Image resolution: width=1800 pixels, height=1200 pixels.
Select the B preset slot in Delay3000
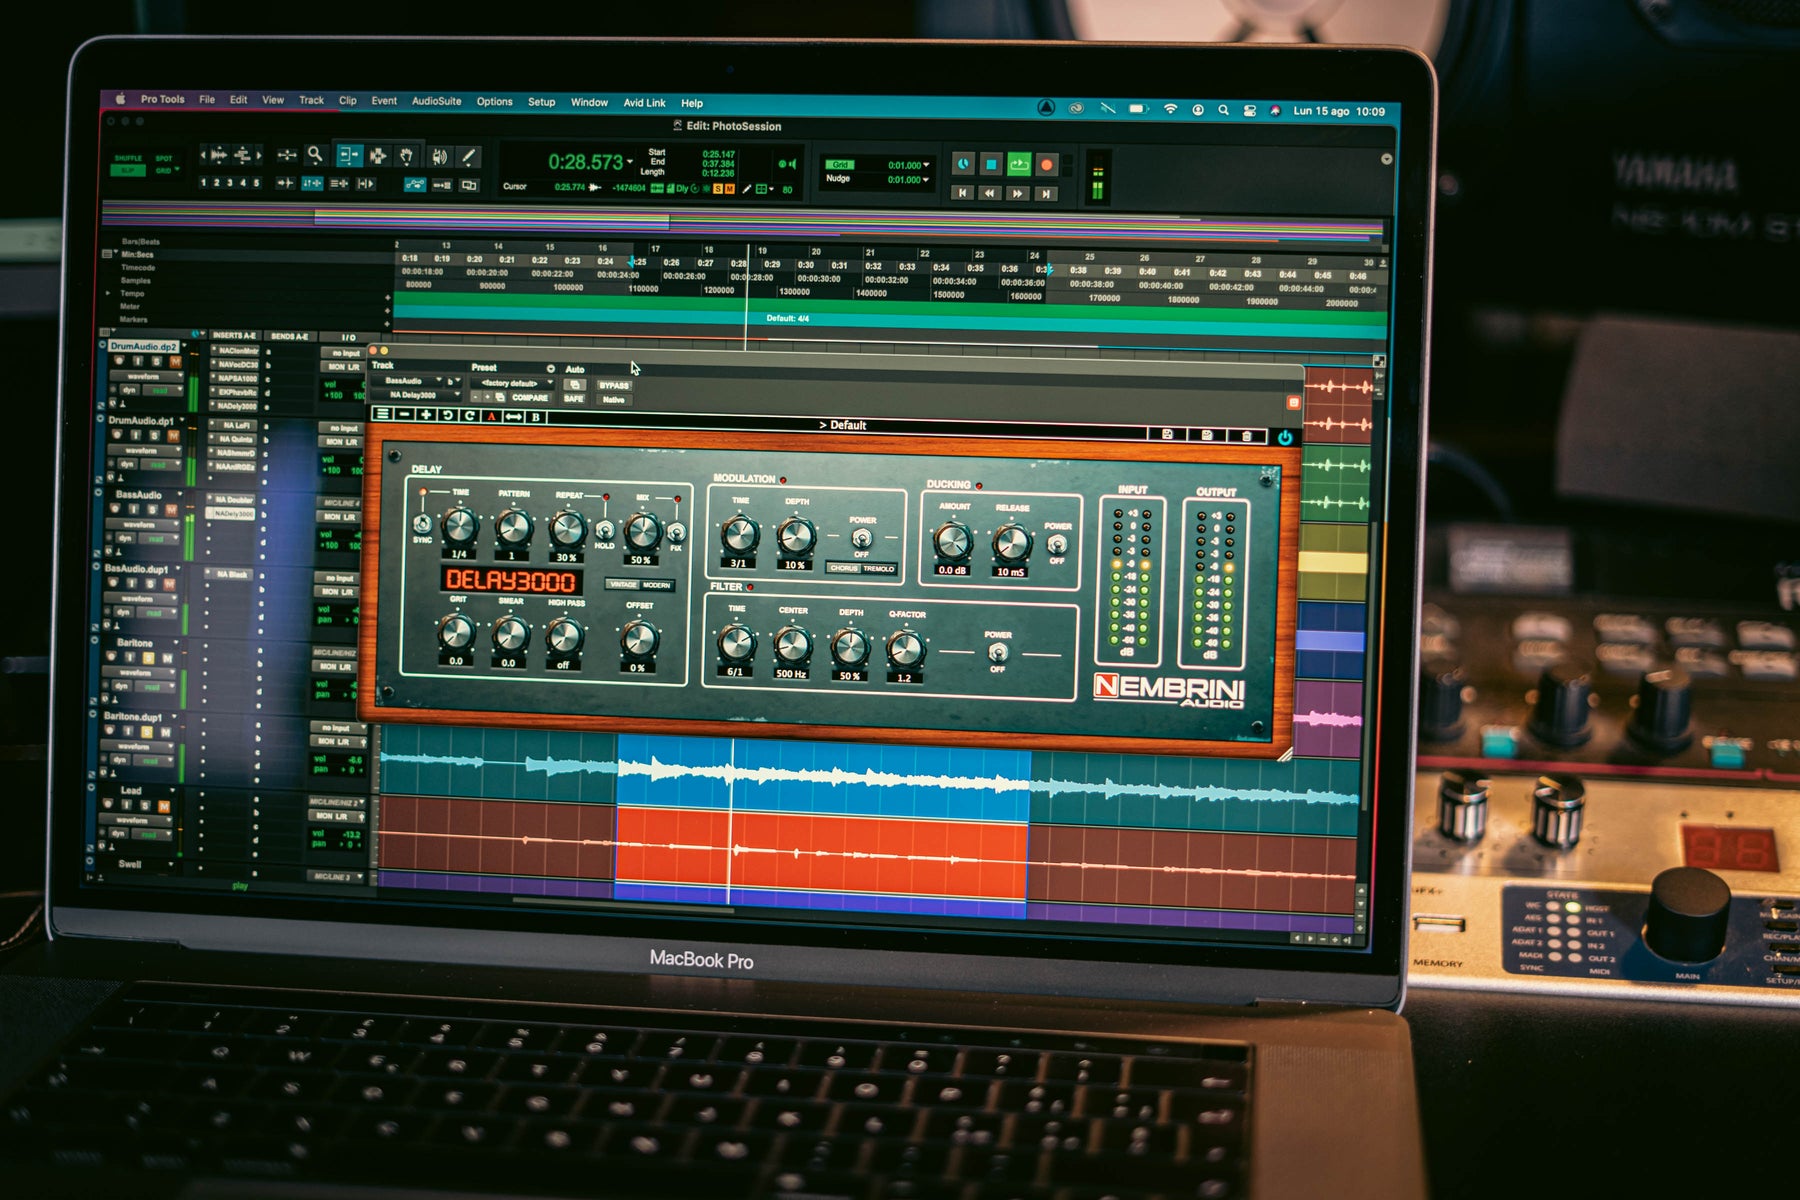536,417
